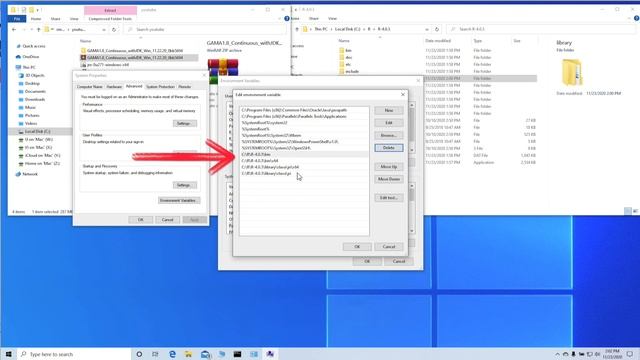Go back in the left Explorer window
The image size is (640, 360).
(14, 29)
